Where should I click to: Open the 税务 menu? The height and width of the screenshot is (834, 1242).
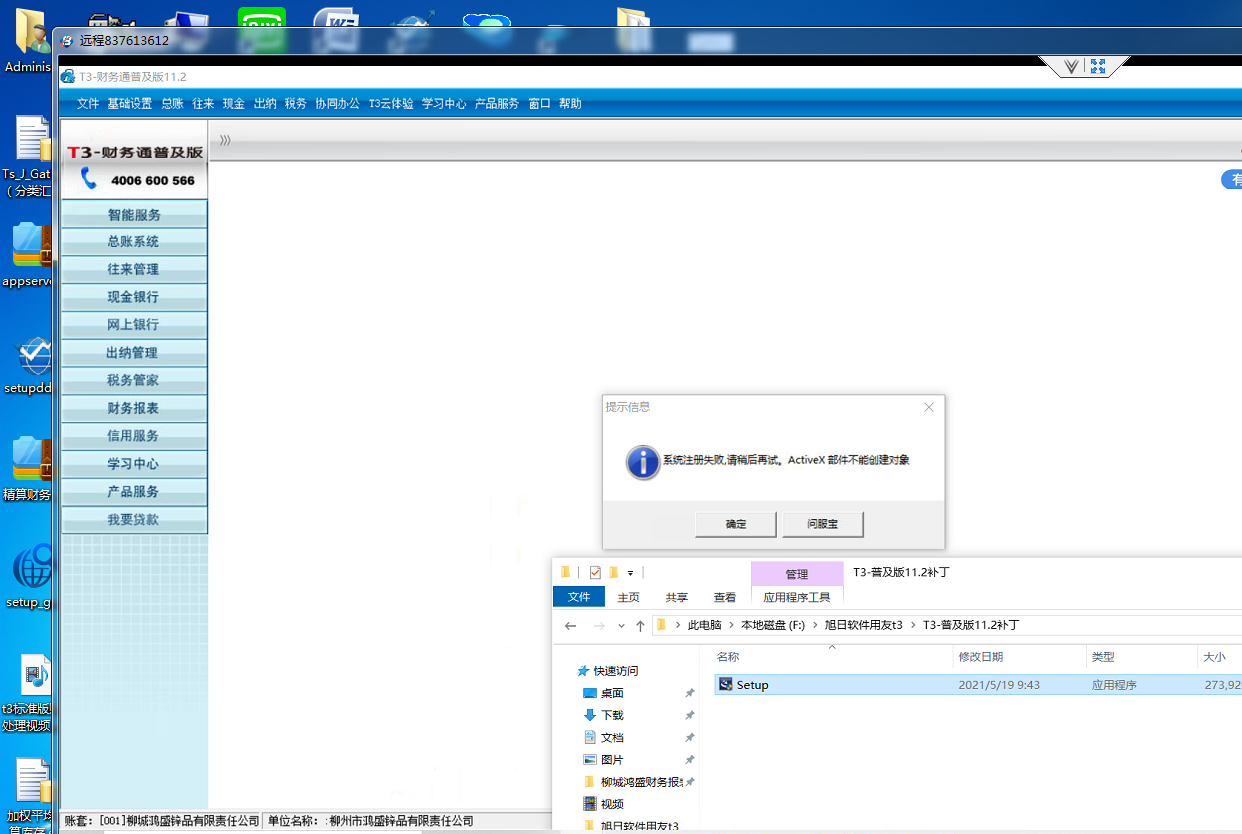click(296, 104)
